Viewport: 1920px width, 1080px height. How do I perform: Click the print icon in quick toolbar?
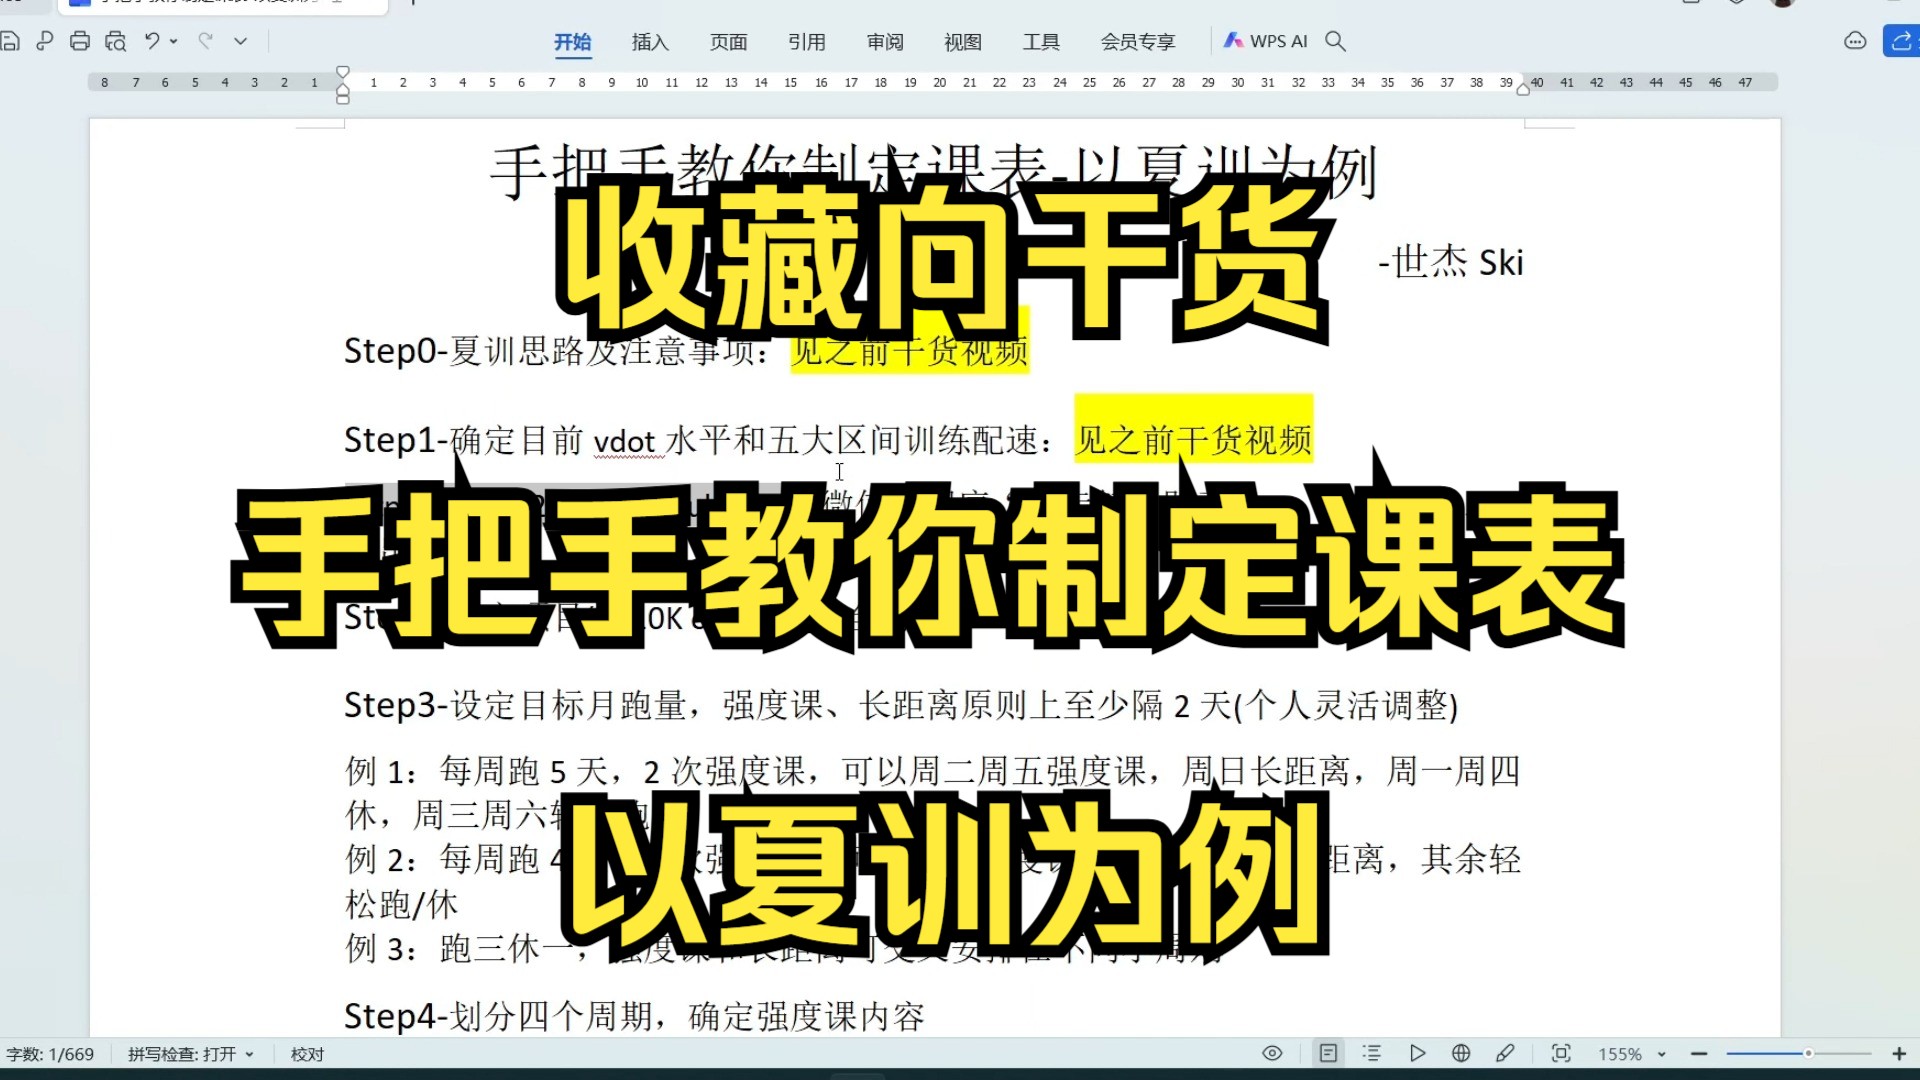click(x=80, y=41)
